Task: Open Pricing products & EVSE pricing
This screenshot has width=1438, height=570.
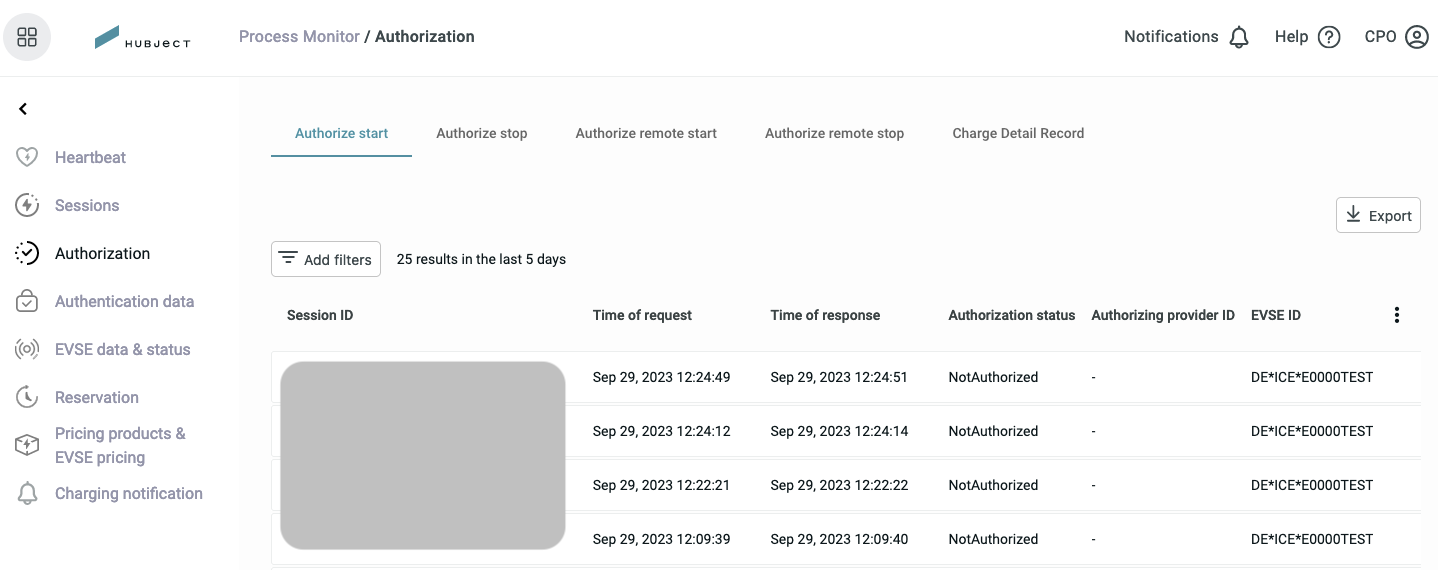Action: coord(120,445)
